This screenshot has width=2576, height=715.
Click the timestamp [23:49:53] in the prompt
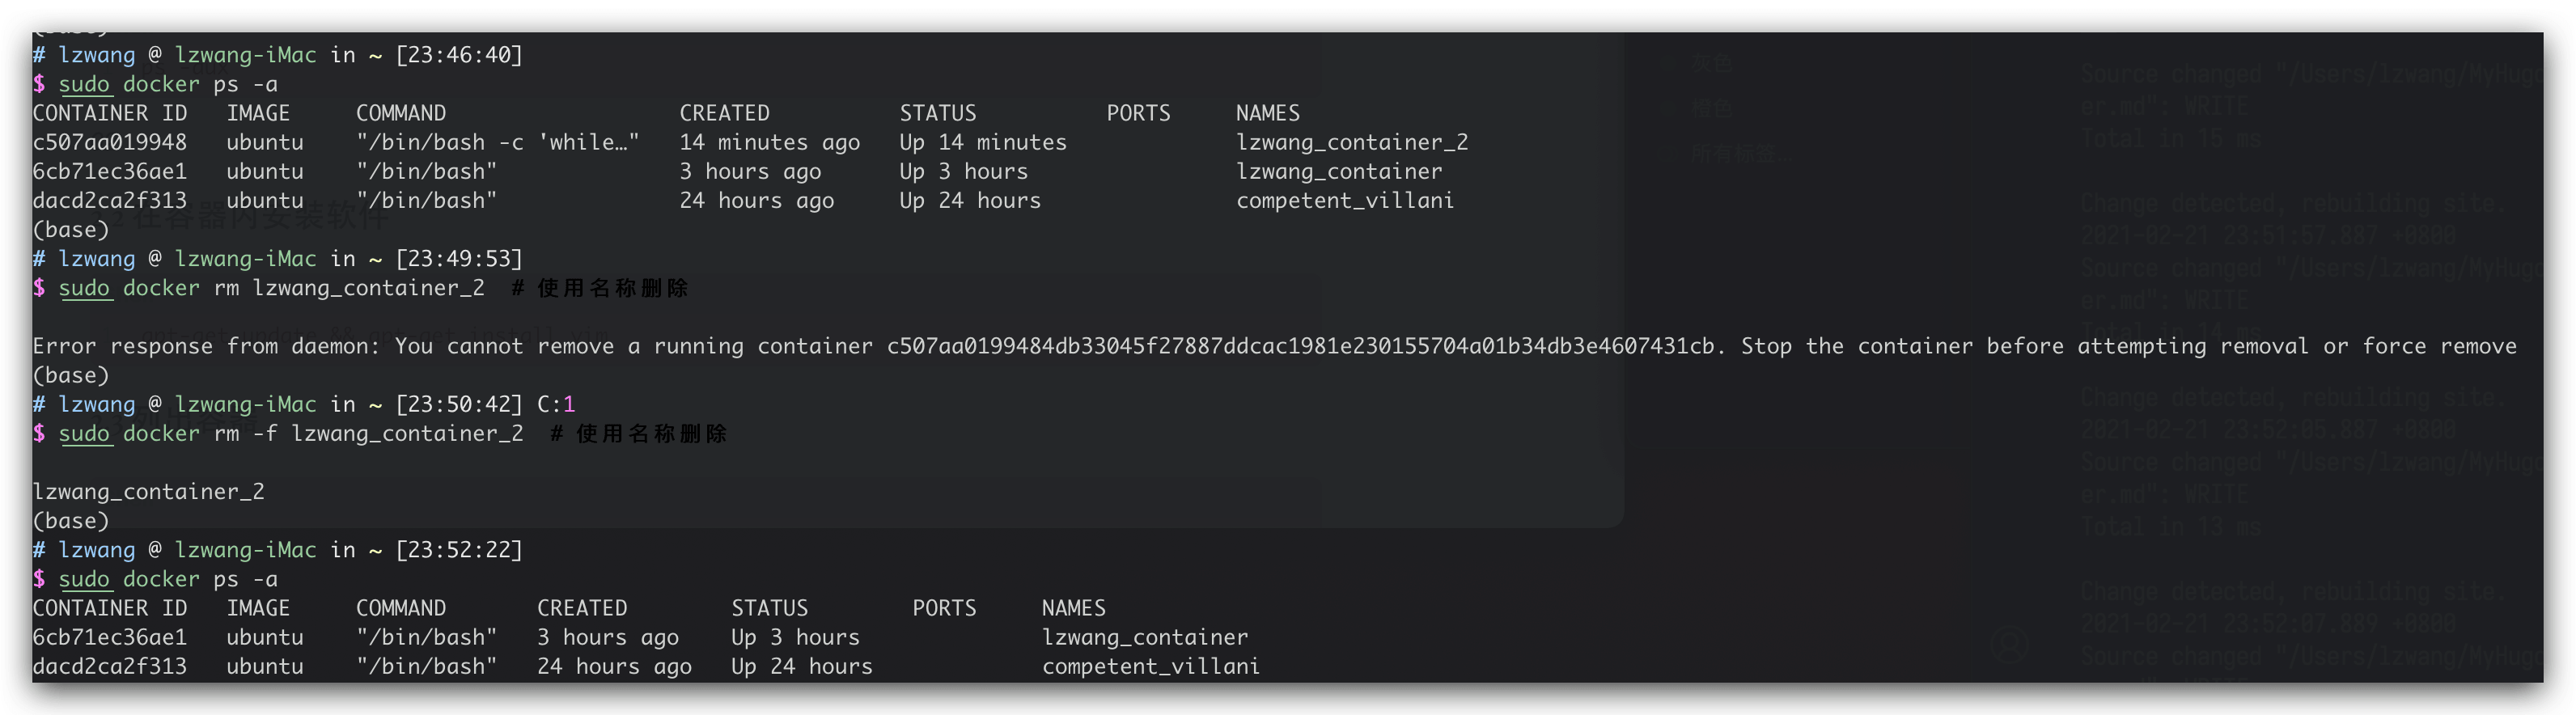(x=459, y=259)
